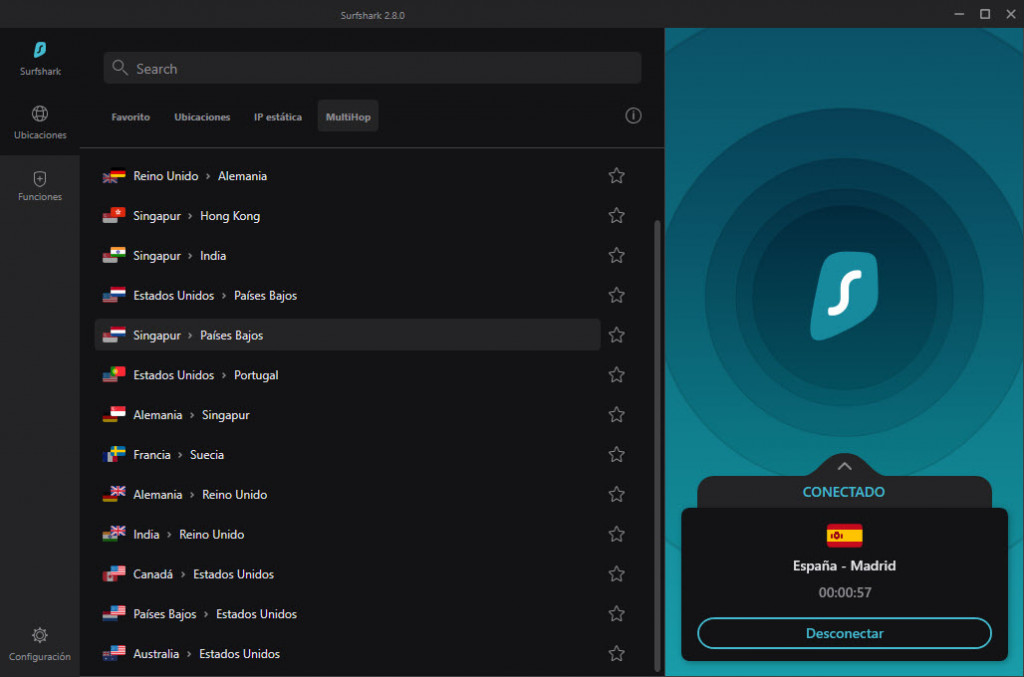Choose Estados Unidos › Portugal
This screenshot has height=677, width=1024.
(x=347, y=375)
